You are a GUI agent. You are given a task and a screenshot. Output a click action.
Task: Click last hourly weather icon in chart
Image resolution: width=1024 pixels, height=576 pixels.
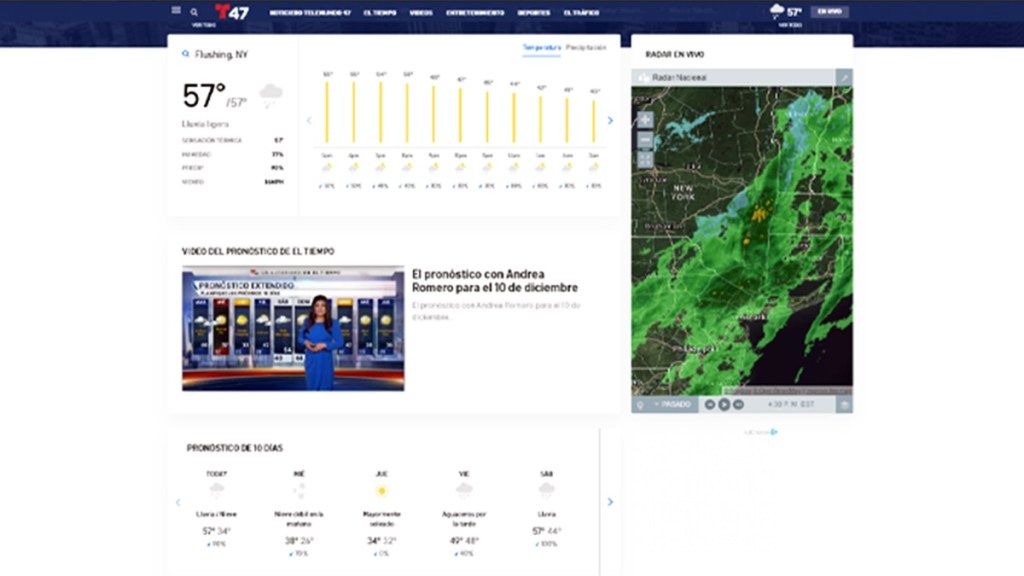[594, 168]
